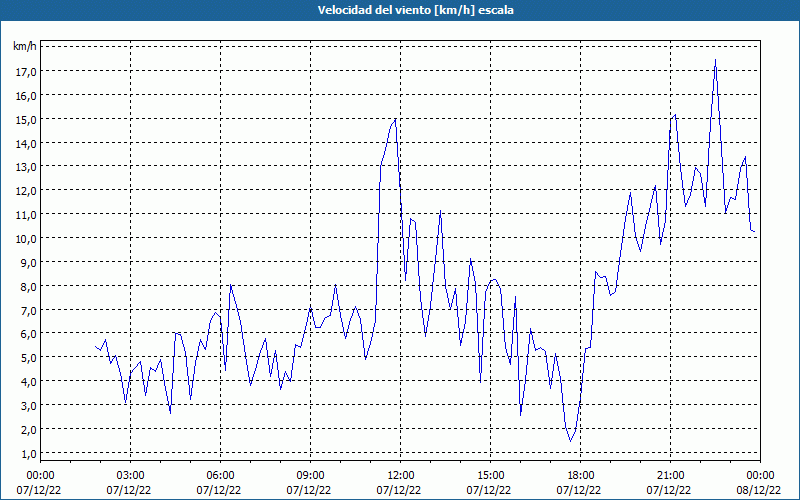
Task: Click the 08/12/22 date label on the x-axis
Action: coord(759,490)
